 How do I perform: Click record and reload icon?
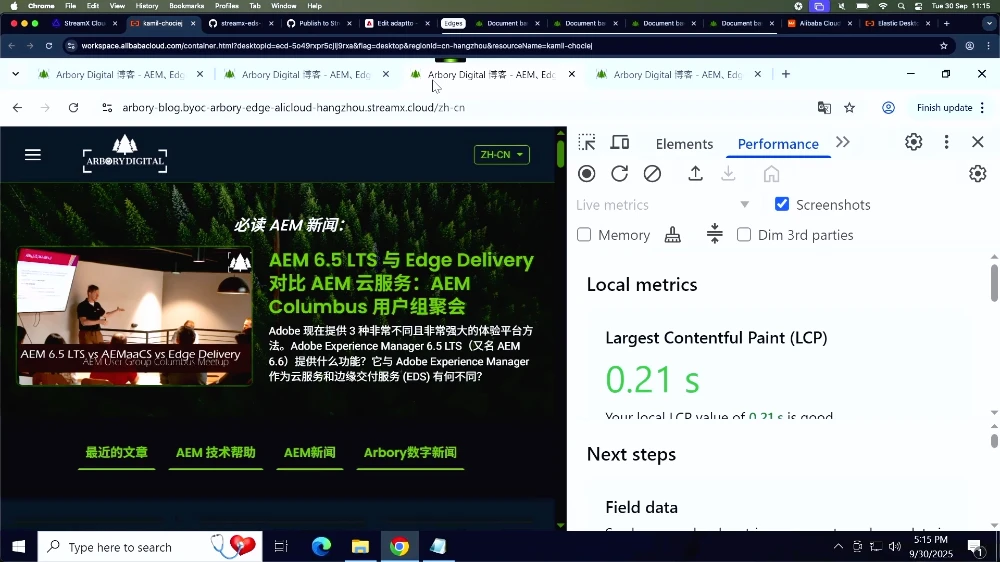[620, 174]
